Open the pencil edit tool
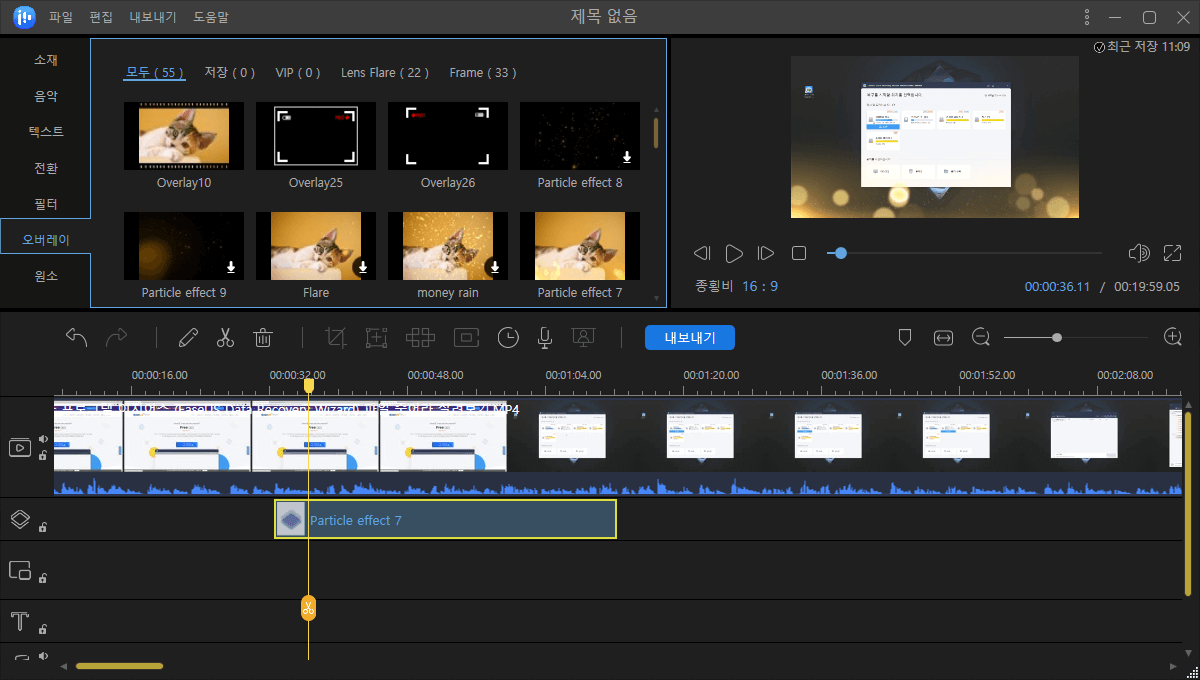This screenshot has height=680, width=1200. click(188, 338)
